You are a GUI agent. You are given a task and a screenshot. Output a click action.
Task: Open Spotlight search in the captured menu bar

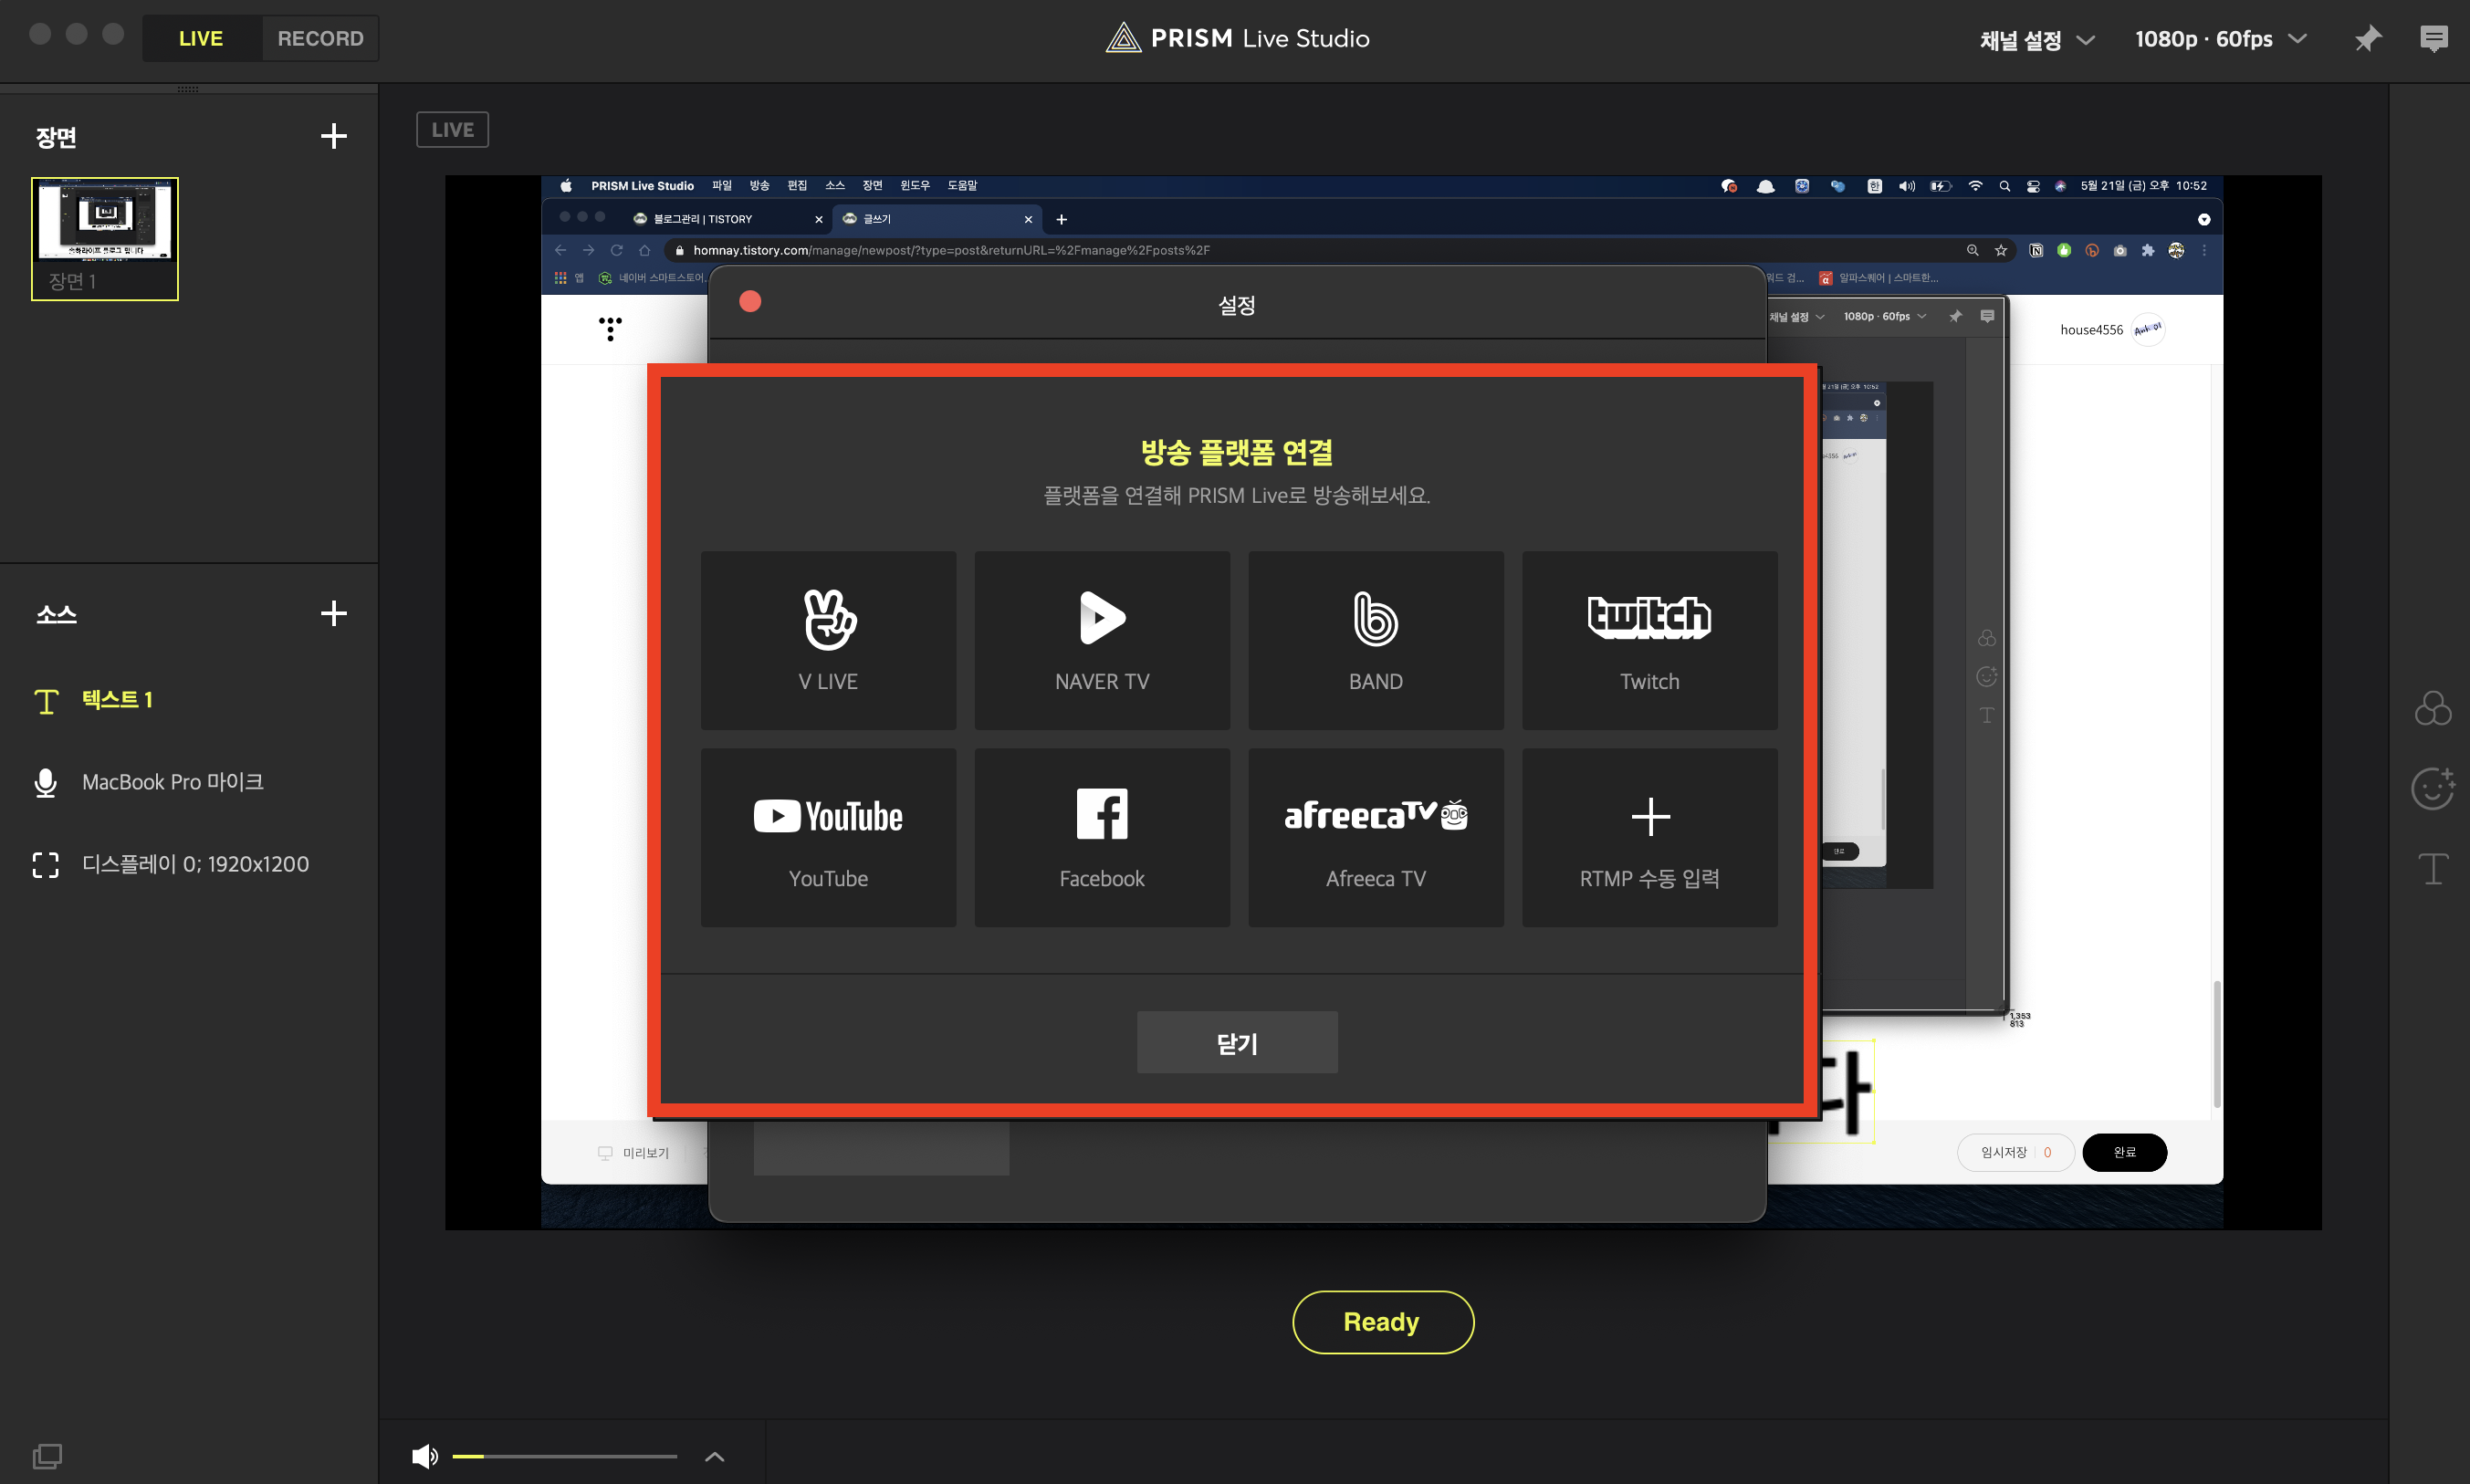click(2004, 186)
